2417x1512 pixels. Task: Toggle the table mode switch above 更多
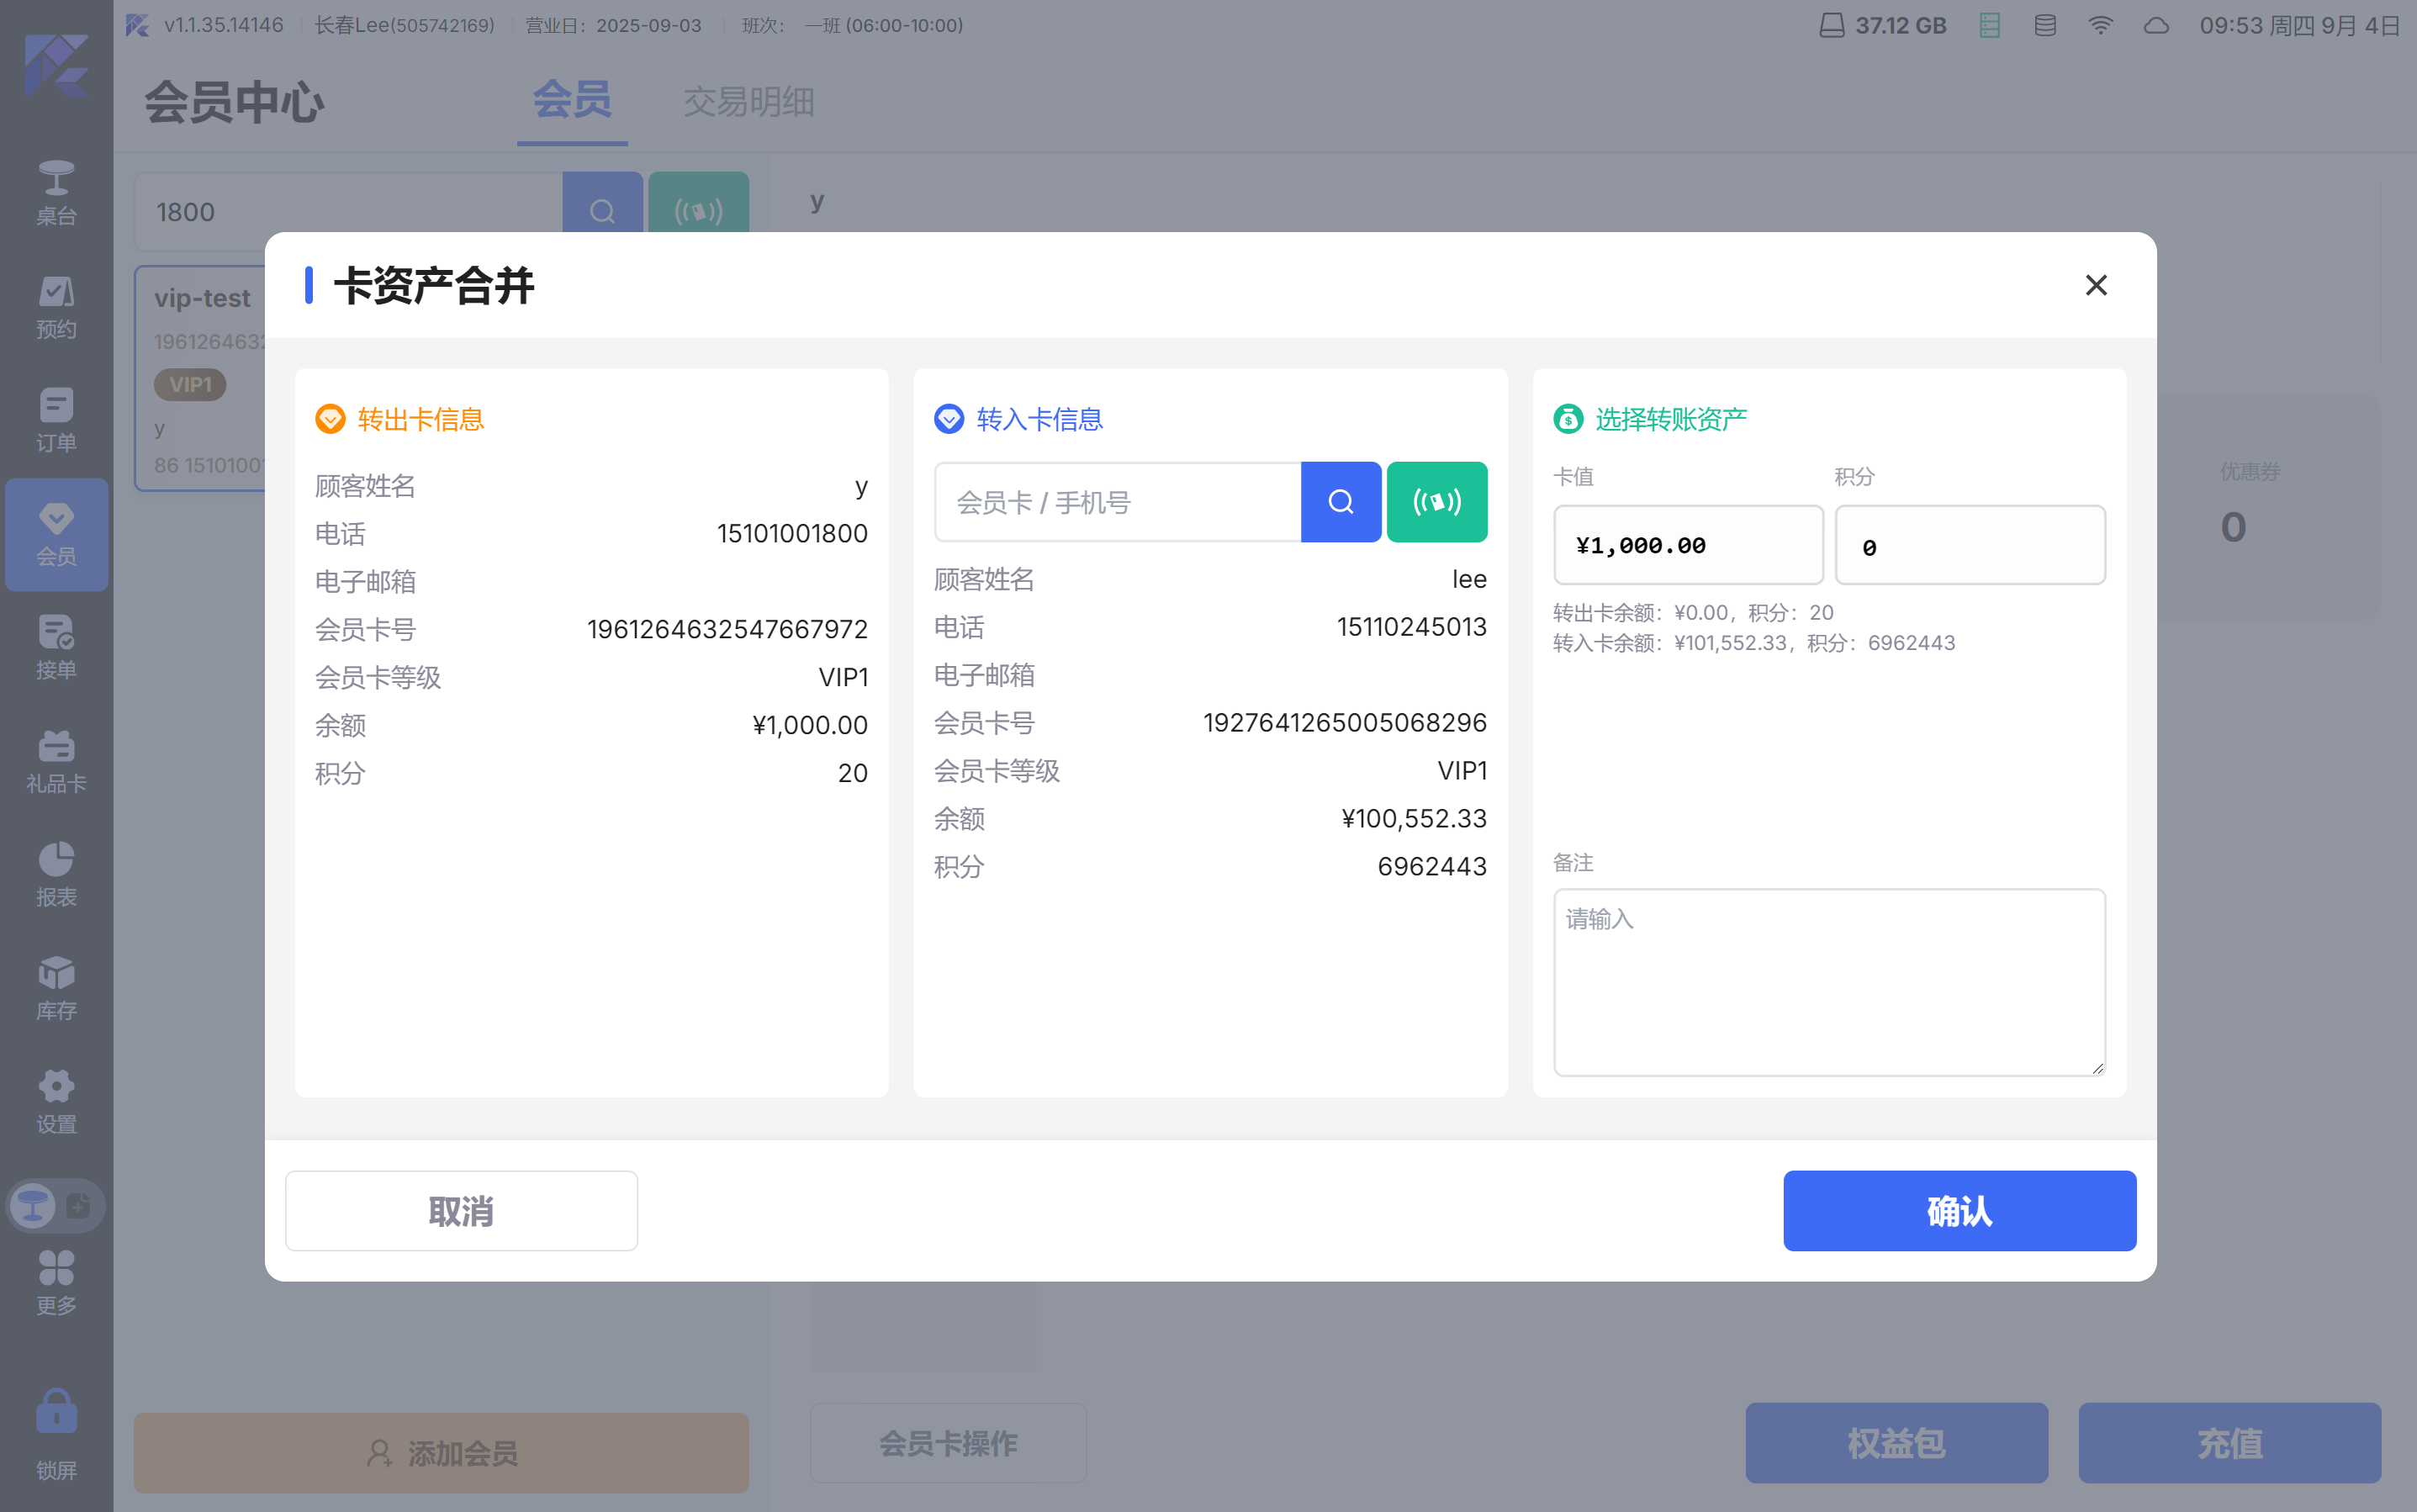tap(56, 1206)
